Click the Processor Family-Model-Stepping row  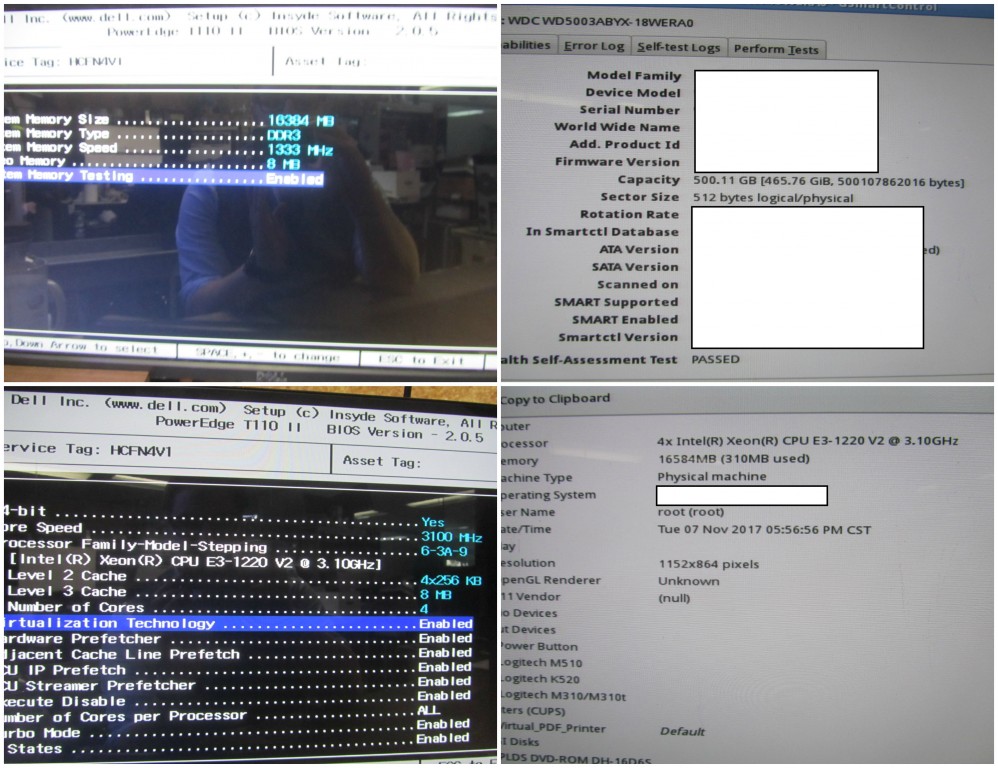236,547
